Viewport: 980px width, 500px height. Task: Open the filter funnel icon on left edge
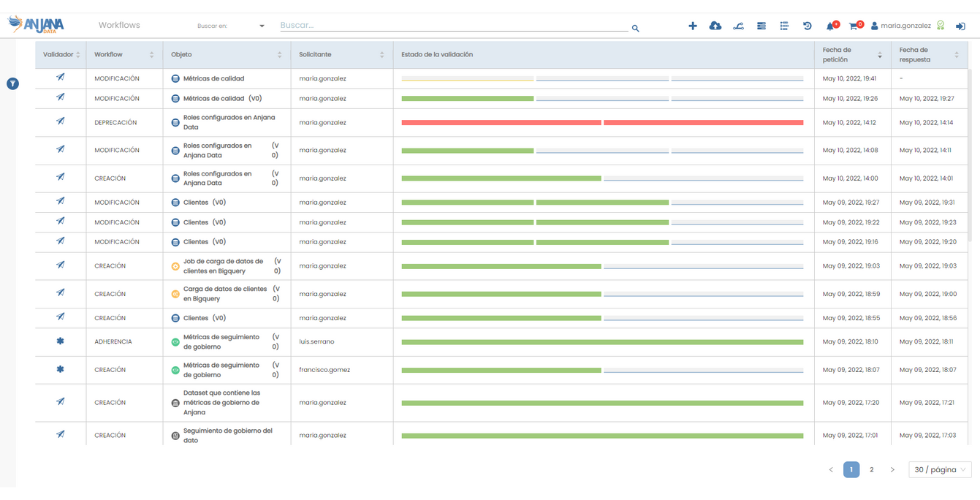pyautogui.click(x=13, y=84)
